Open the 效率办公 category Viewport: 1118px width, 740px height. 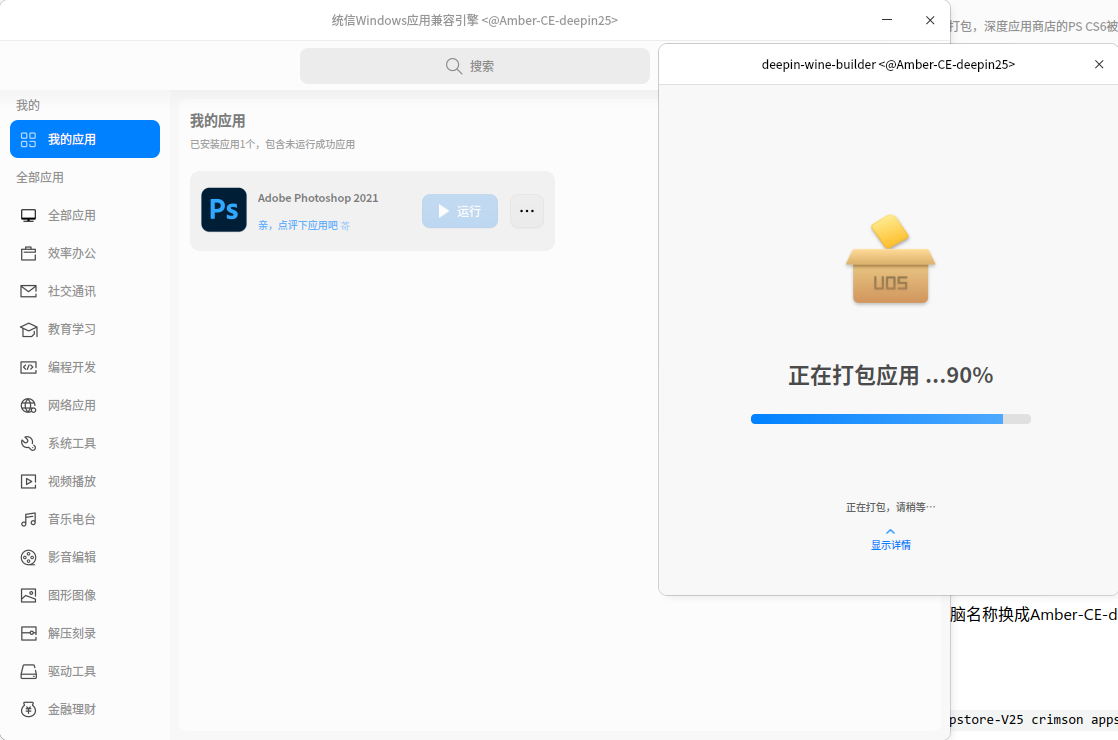(x=85, y=253)
